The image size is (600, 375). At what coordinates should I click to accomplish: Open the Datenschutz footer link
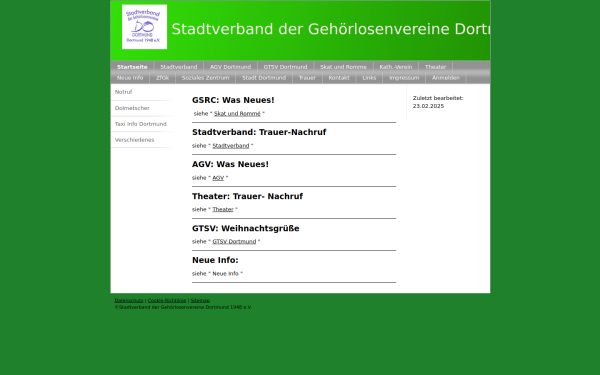[129, 300]
